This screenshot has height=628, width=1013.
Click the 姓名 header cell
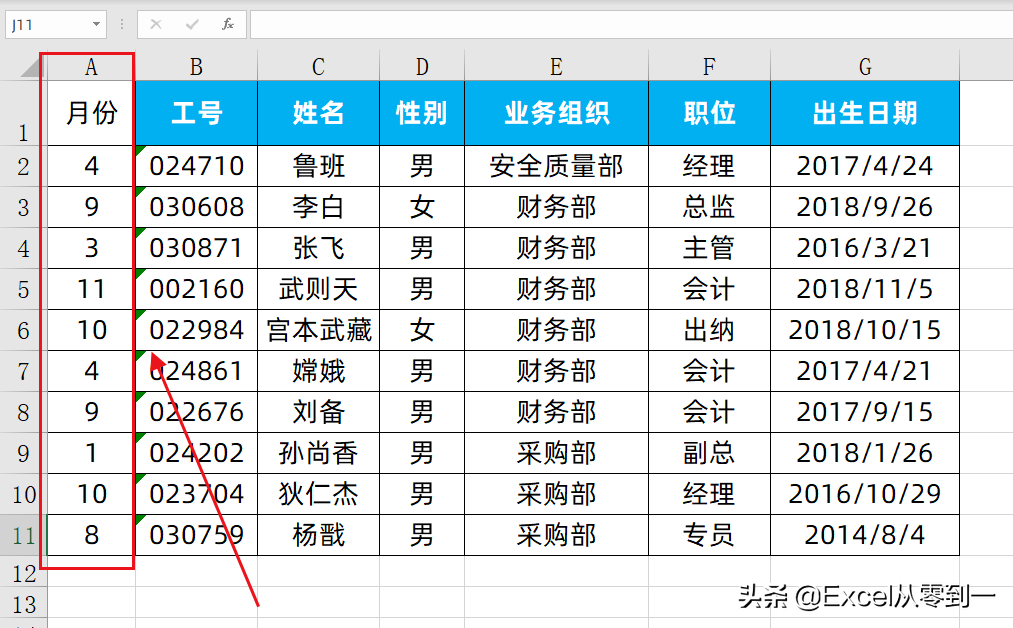tap(319, 113)
